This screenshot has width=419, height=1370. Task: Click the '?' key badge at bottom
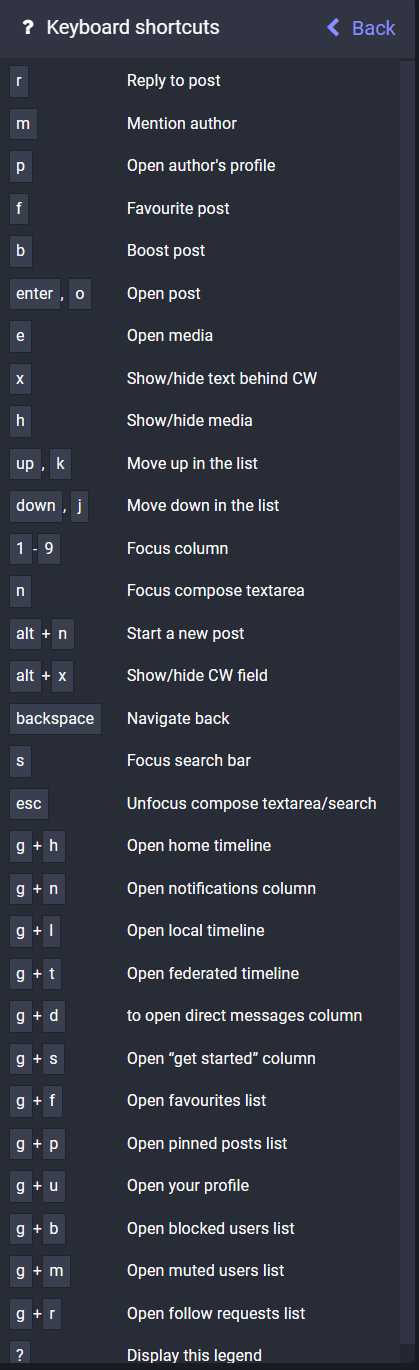[20, 1355]
